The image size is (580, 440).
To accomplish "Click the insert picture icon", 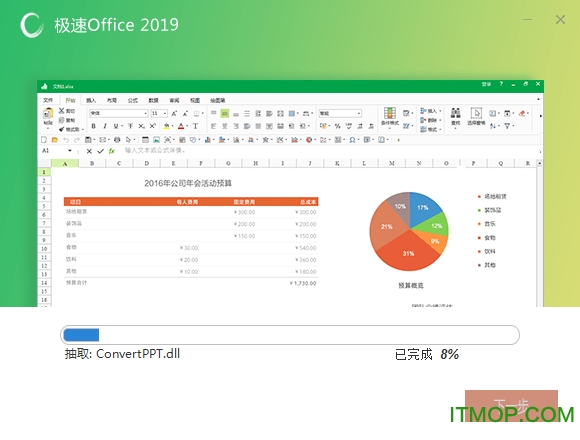I will 156,139.
